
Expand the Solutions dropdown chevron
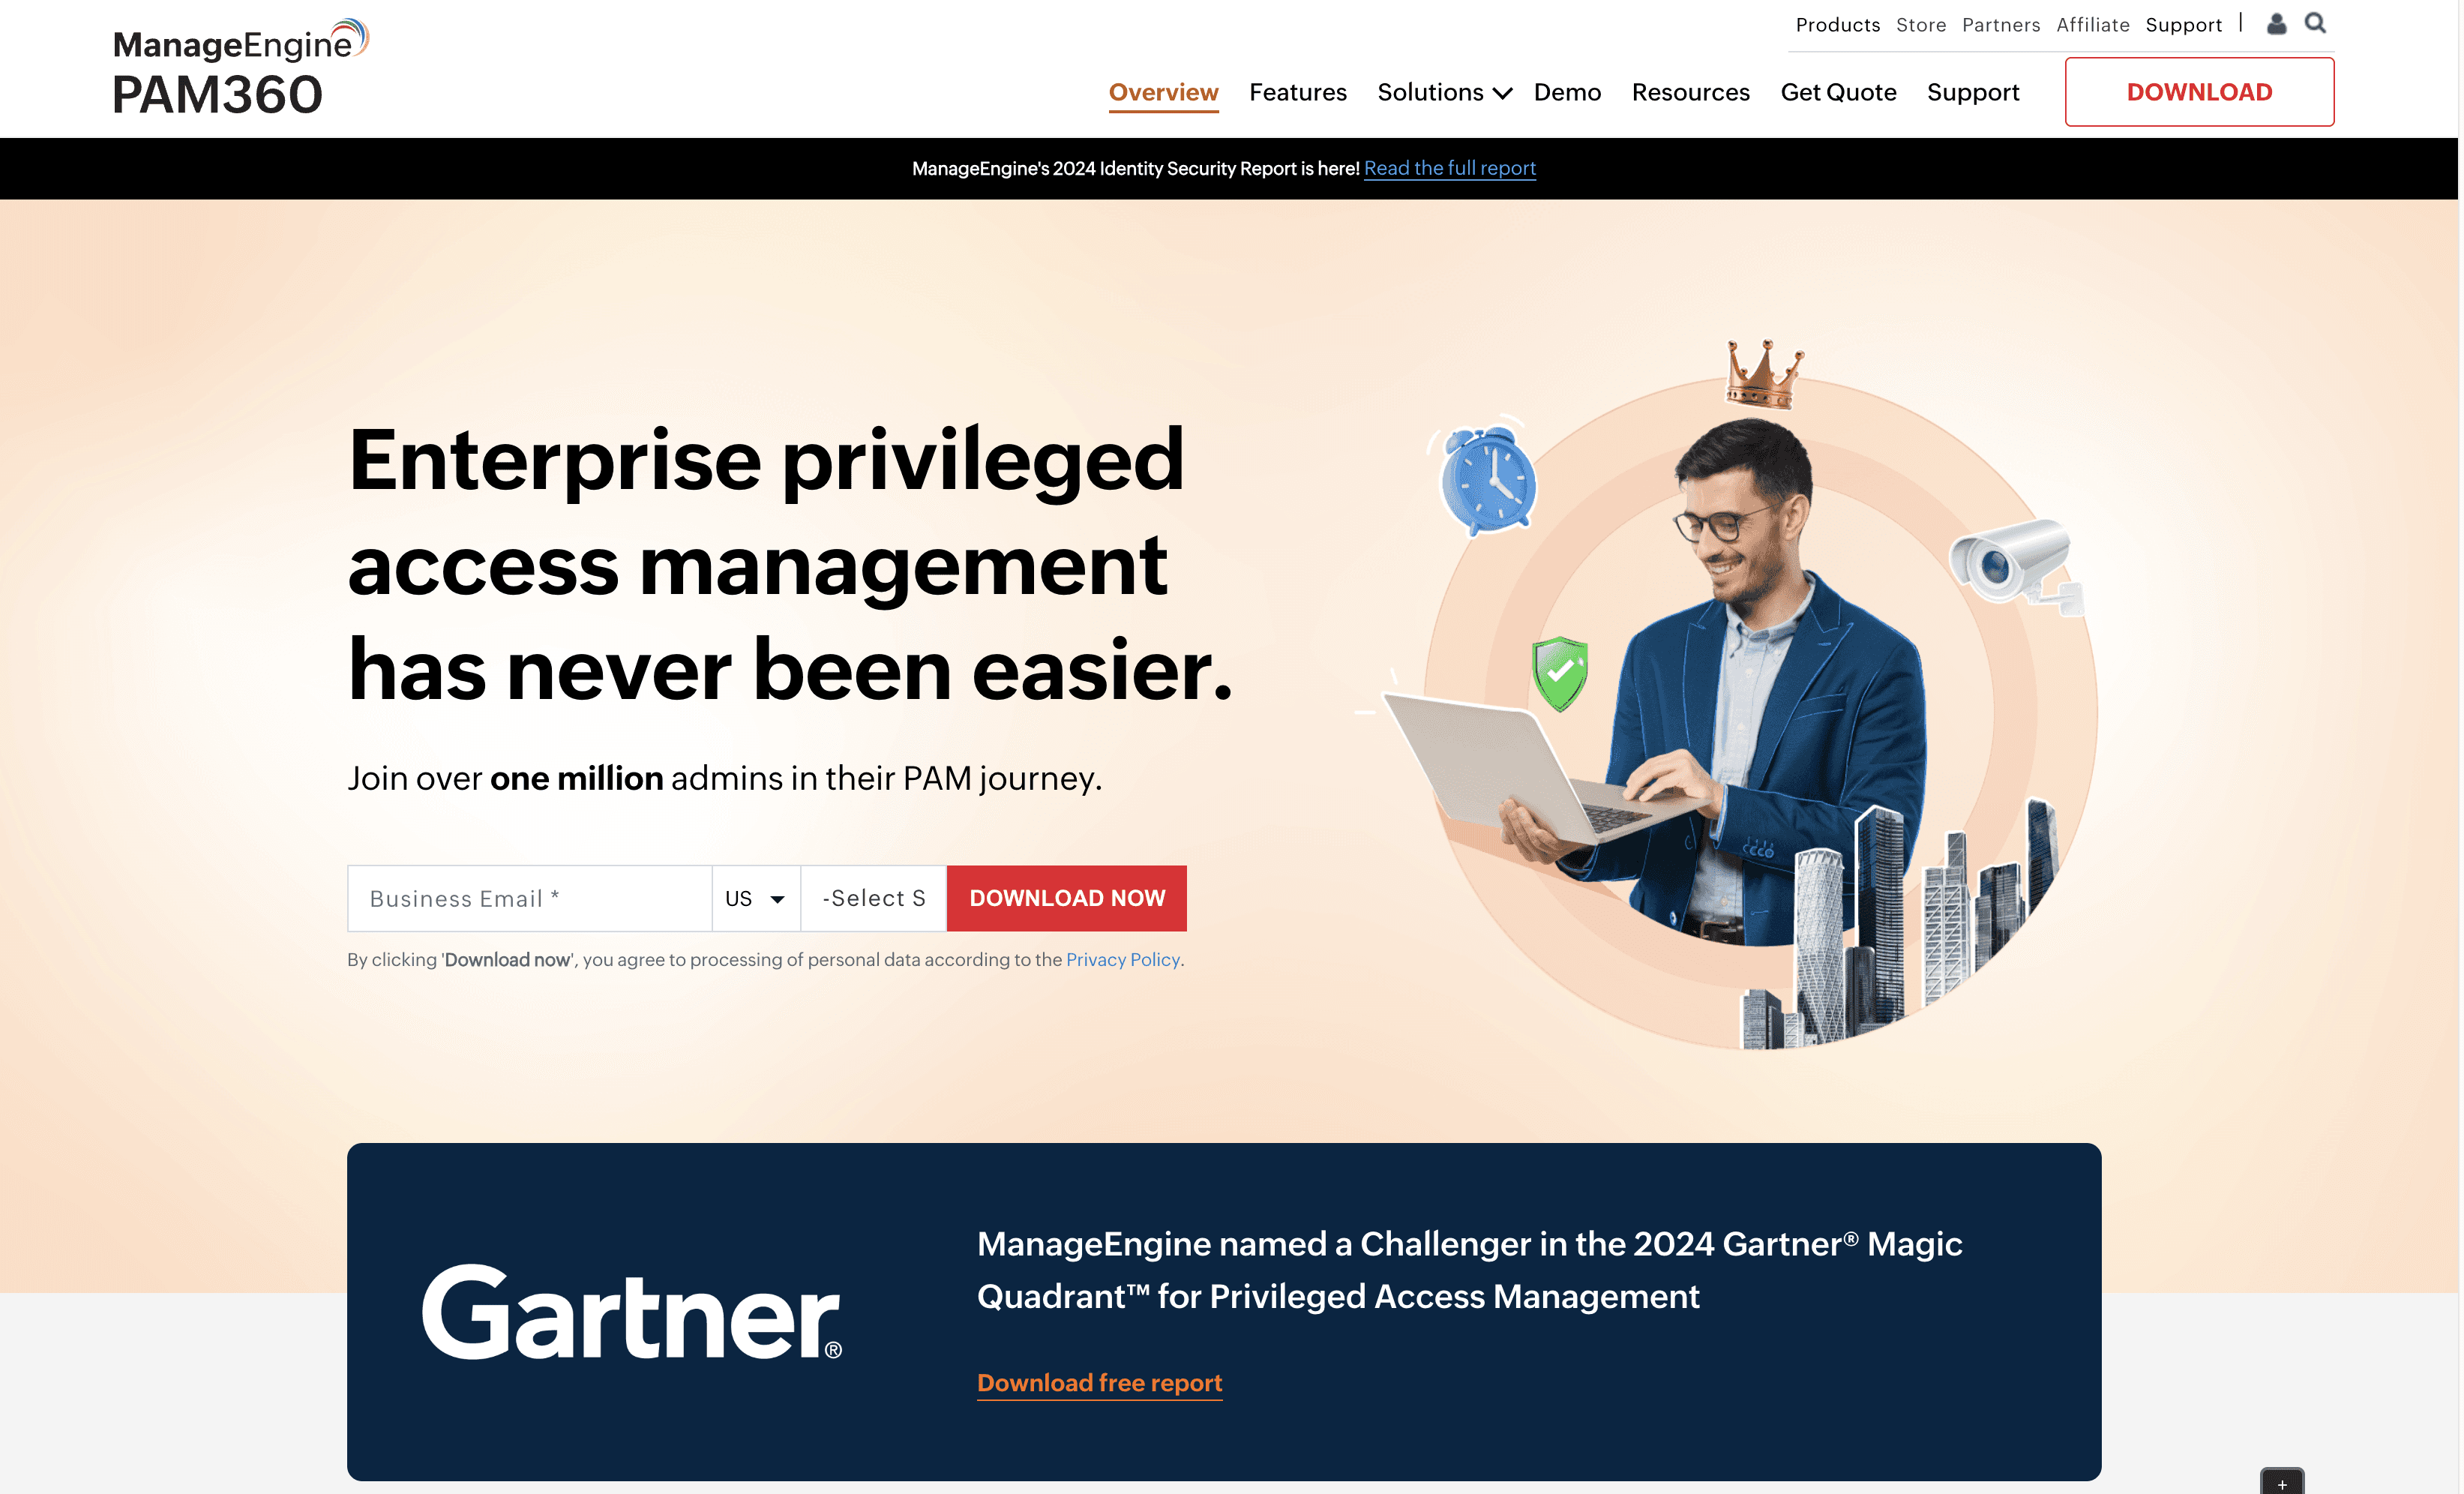coord(1502,93)
